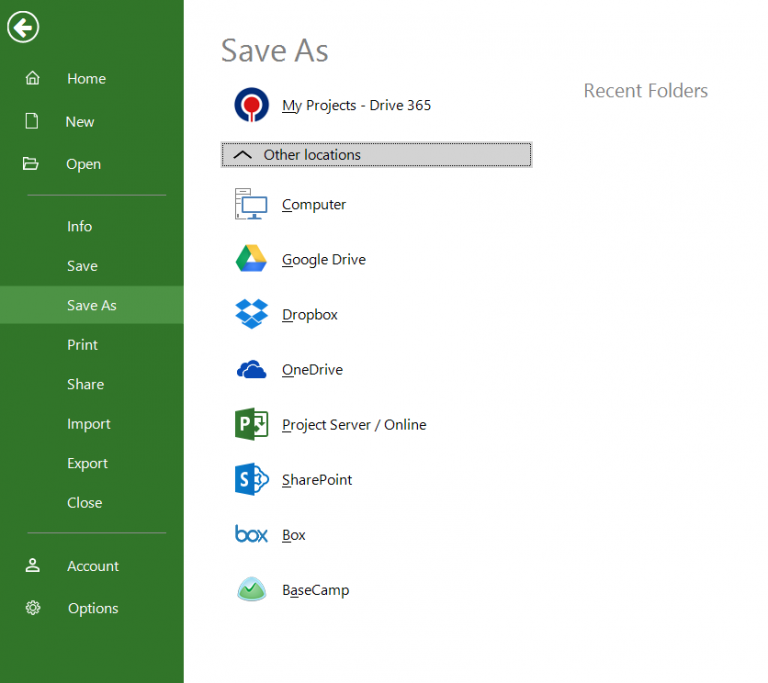Open the Info section
Image resolution: width=768 pixels, height=683 pixels.
(x=79, y=227)
